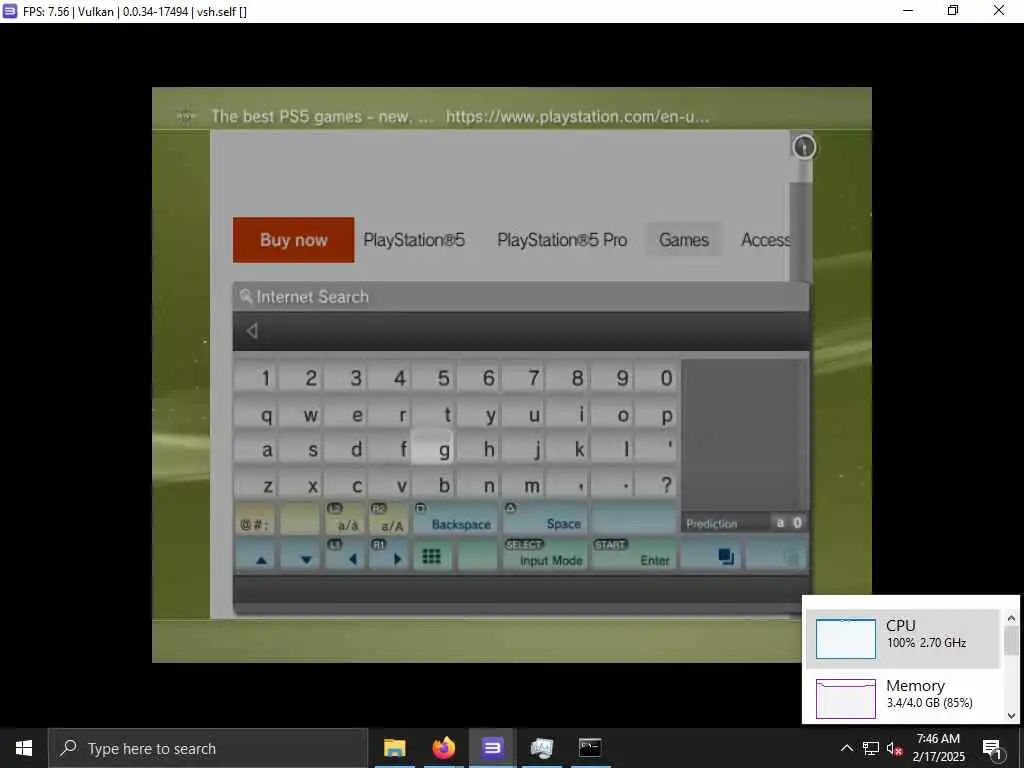Click the Buy now button
This screenshot has height=768, width=1024.
click(x=293, y=240)
